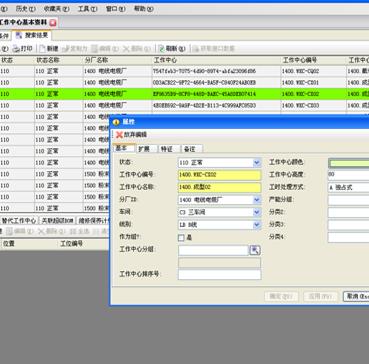Open the 线别 dropdown showing LB

[x=257, y=225]
